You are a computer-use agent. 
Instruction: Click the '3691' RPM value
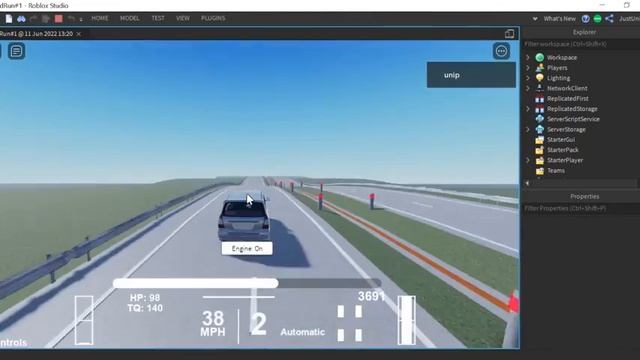[x=371, y=296]
